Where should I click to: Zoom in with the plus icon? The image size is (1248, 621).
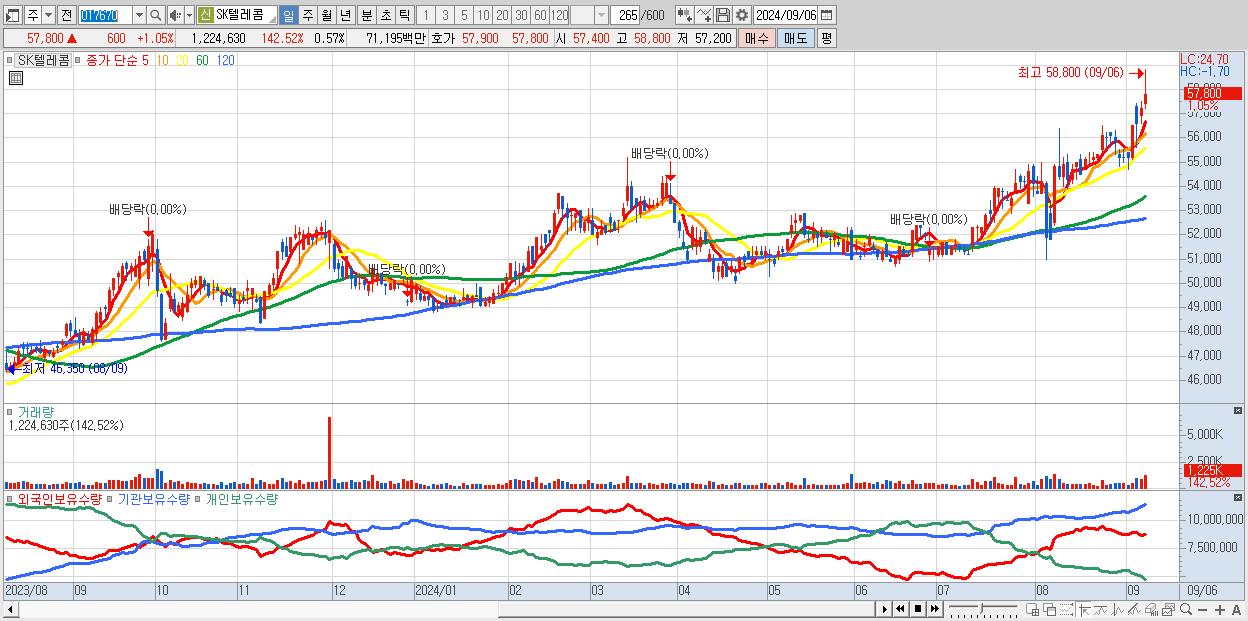pyautogui.click(x=1220, y=610)
